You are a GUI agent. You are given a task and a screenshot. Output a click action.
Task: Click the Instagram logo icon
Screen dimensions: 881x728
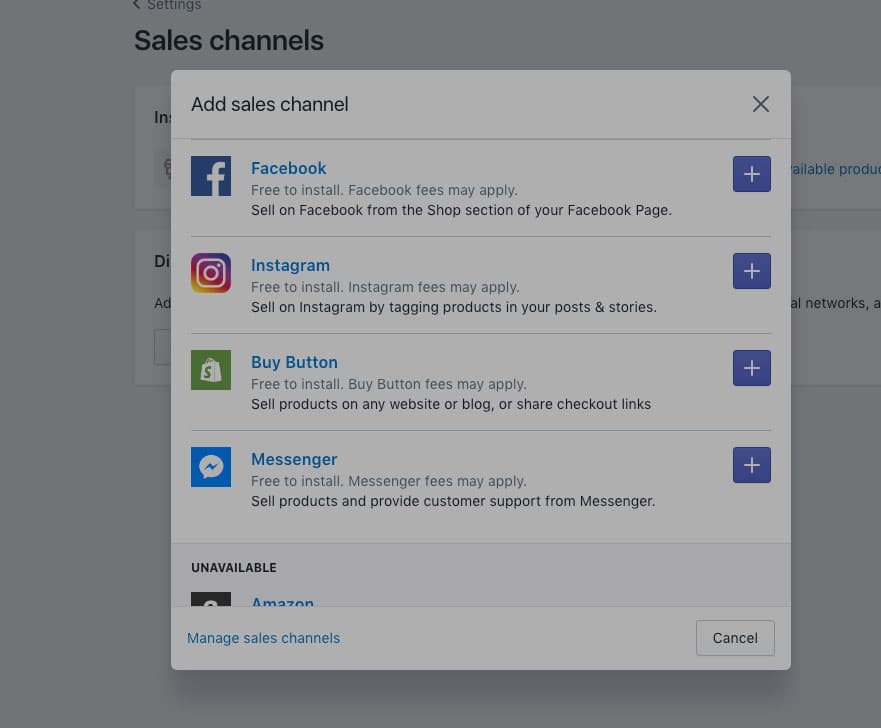[x=211, y=273]
